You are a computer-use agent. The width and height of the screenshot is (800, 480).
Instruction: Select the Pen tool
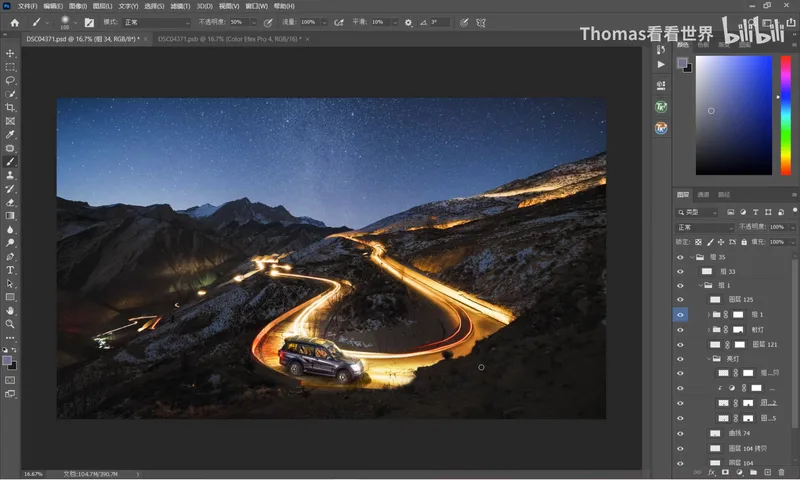tap(10, 257)
